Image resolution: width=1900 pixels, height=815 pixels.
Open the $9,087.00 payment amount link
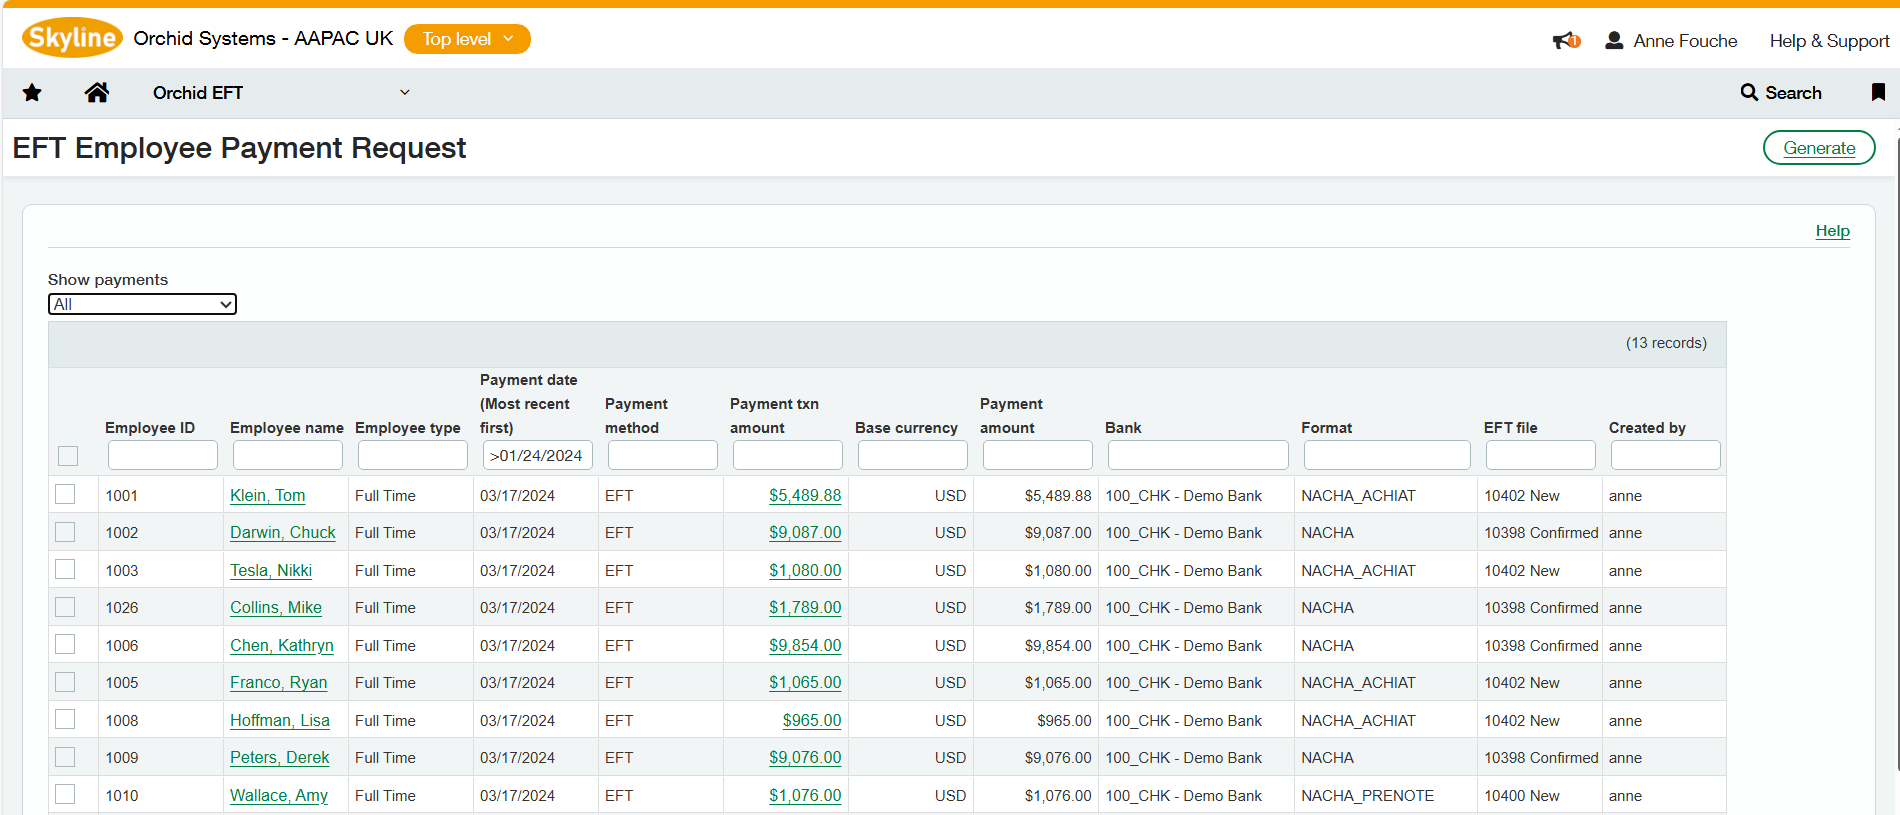[804, 533]
